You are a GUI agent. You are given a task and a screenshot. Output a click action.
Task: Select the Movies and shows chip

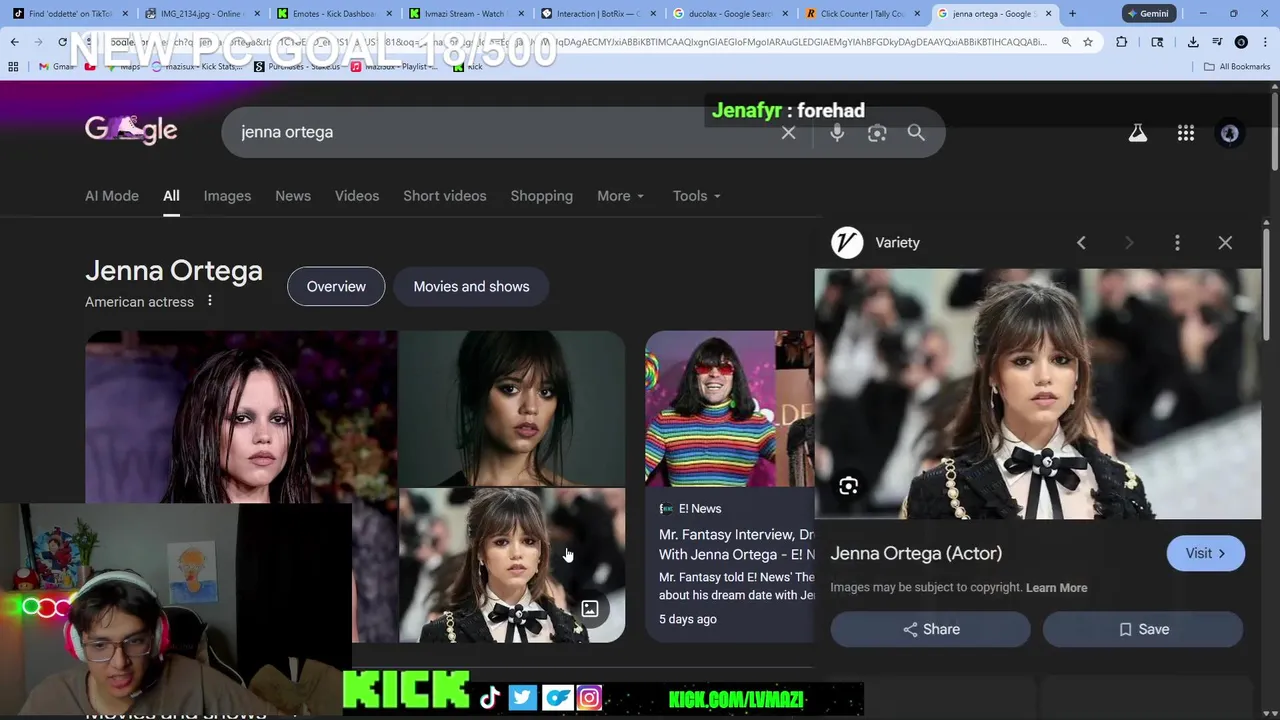[471, 287]
